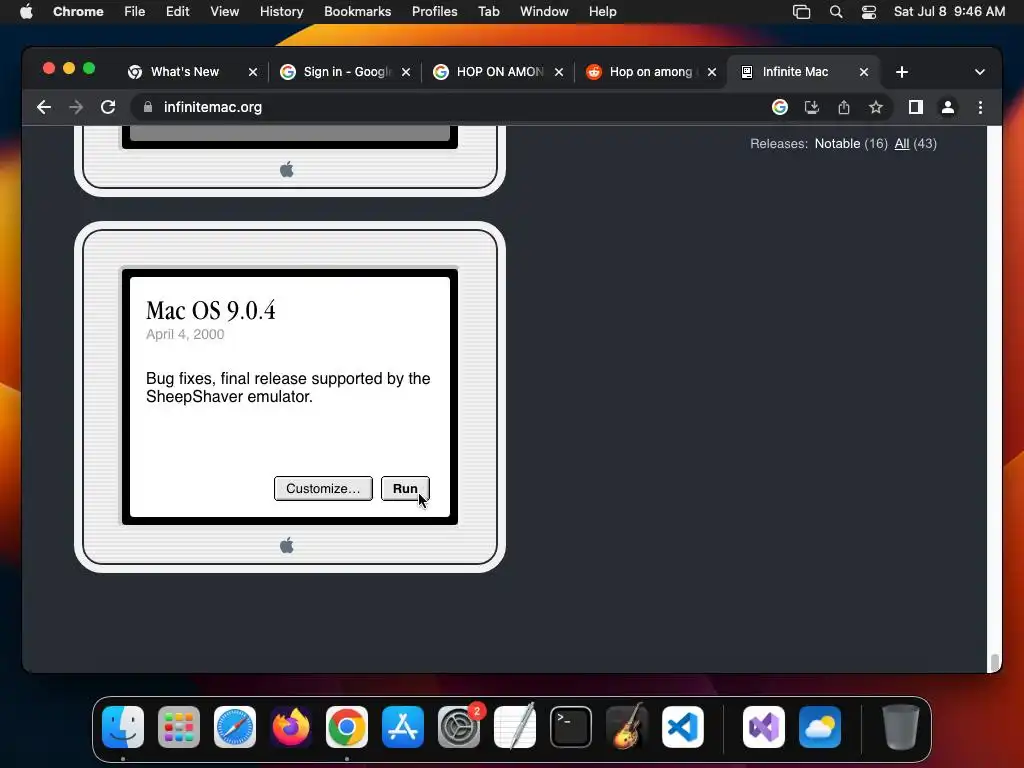Open TextEdit from the dock
The image size is (1024, 768).
click(x=515, y=727)
